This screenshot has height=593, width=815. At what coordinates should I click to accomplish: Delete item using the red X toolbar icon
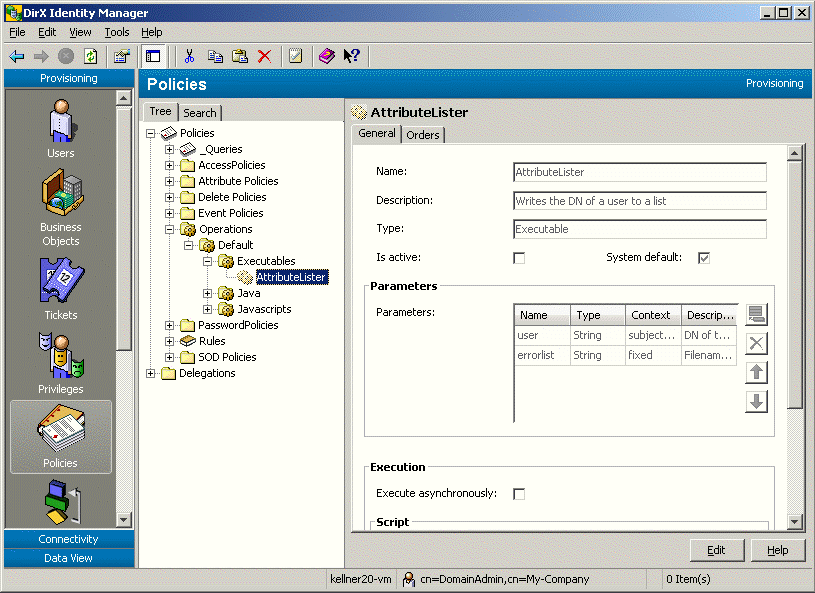pyautogui.click(x=263, y=55)
